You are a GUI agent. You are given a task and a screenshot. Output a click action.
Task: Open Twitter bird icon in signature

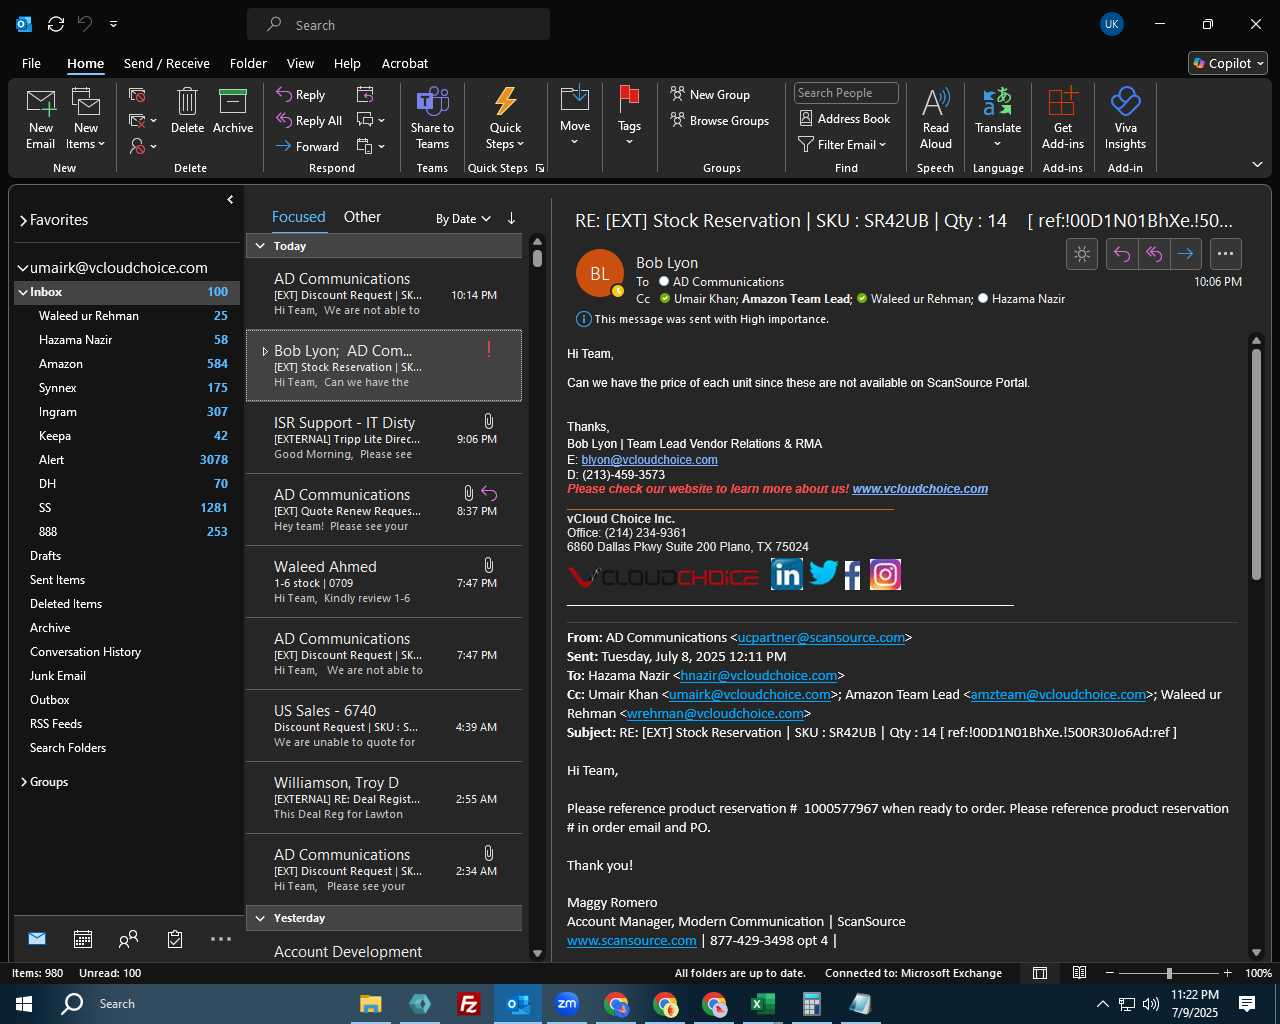823,573
